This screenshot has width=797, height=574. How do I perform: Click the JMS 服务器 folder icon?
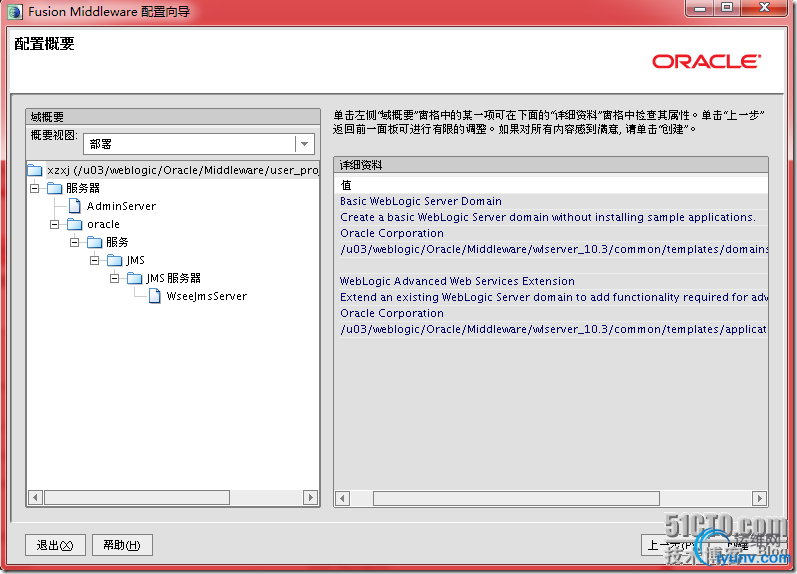[x=135, y=278]
